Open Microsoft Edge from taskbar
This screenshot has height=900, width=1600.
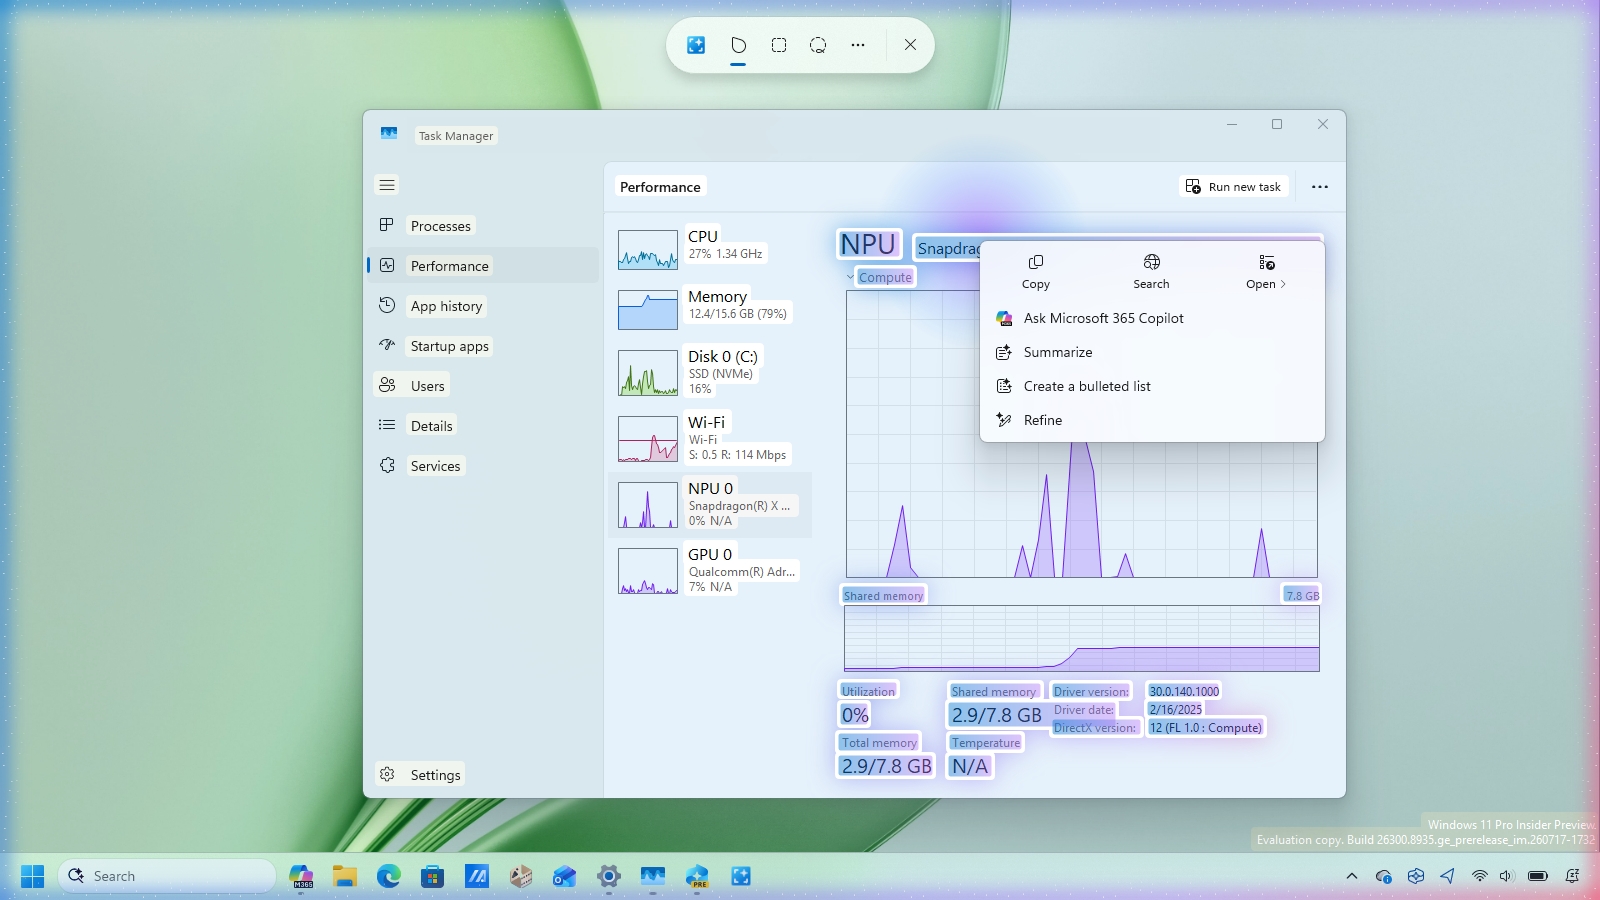[x=389, y=876]
